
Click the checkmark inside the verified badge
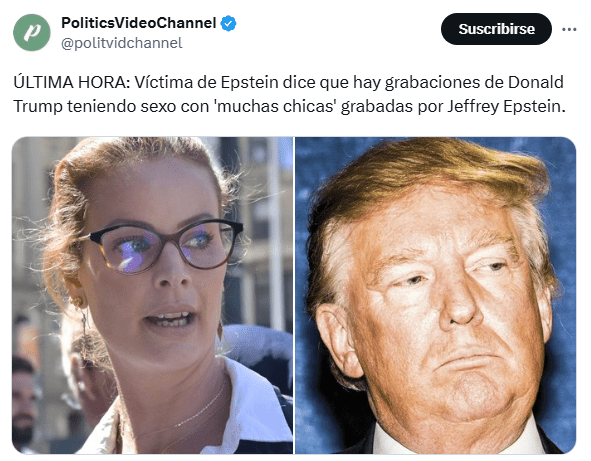pos(228,23)
